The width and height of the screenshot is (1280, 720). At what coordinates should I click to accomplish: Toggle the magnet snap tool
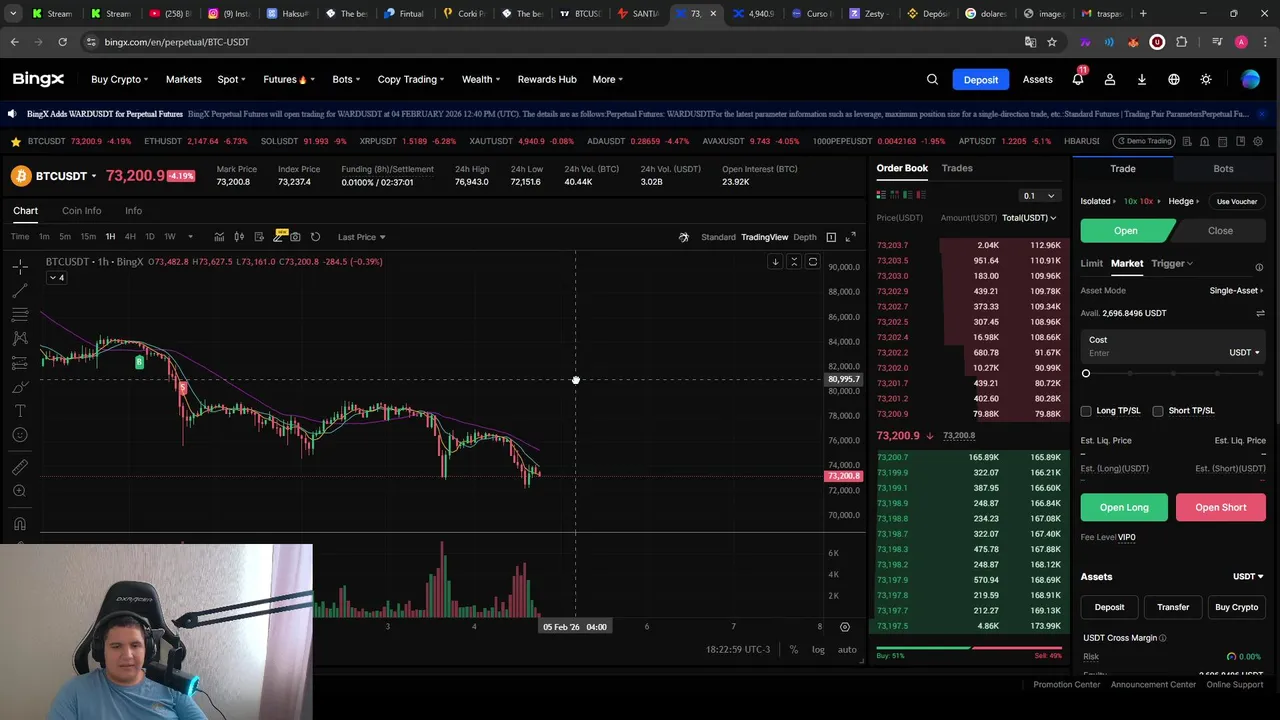pos(20,523)
